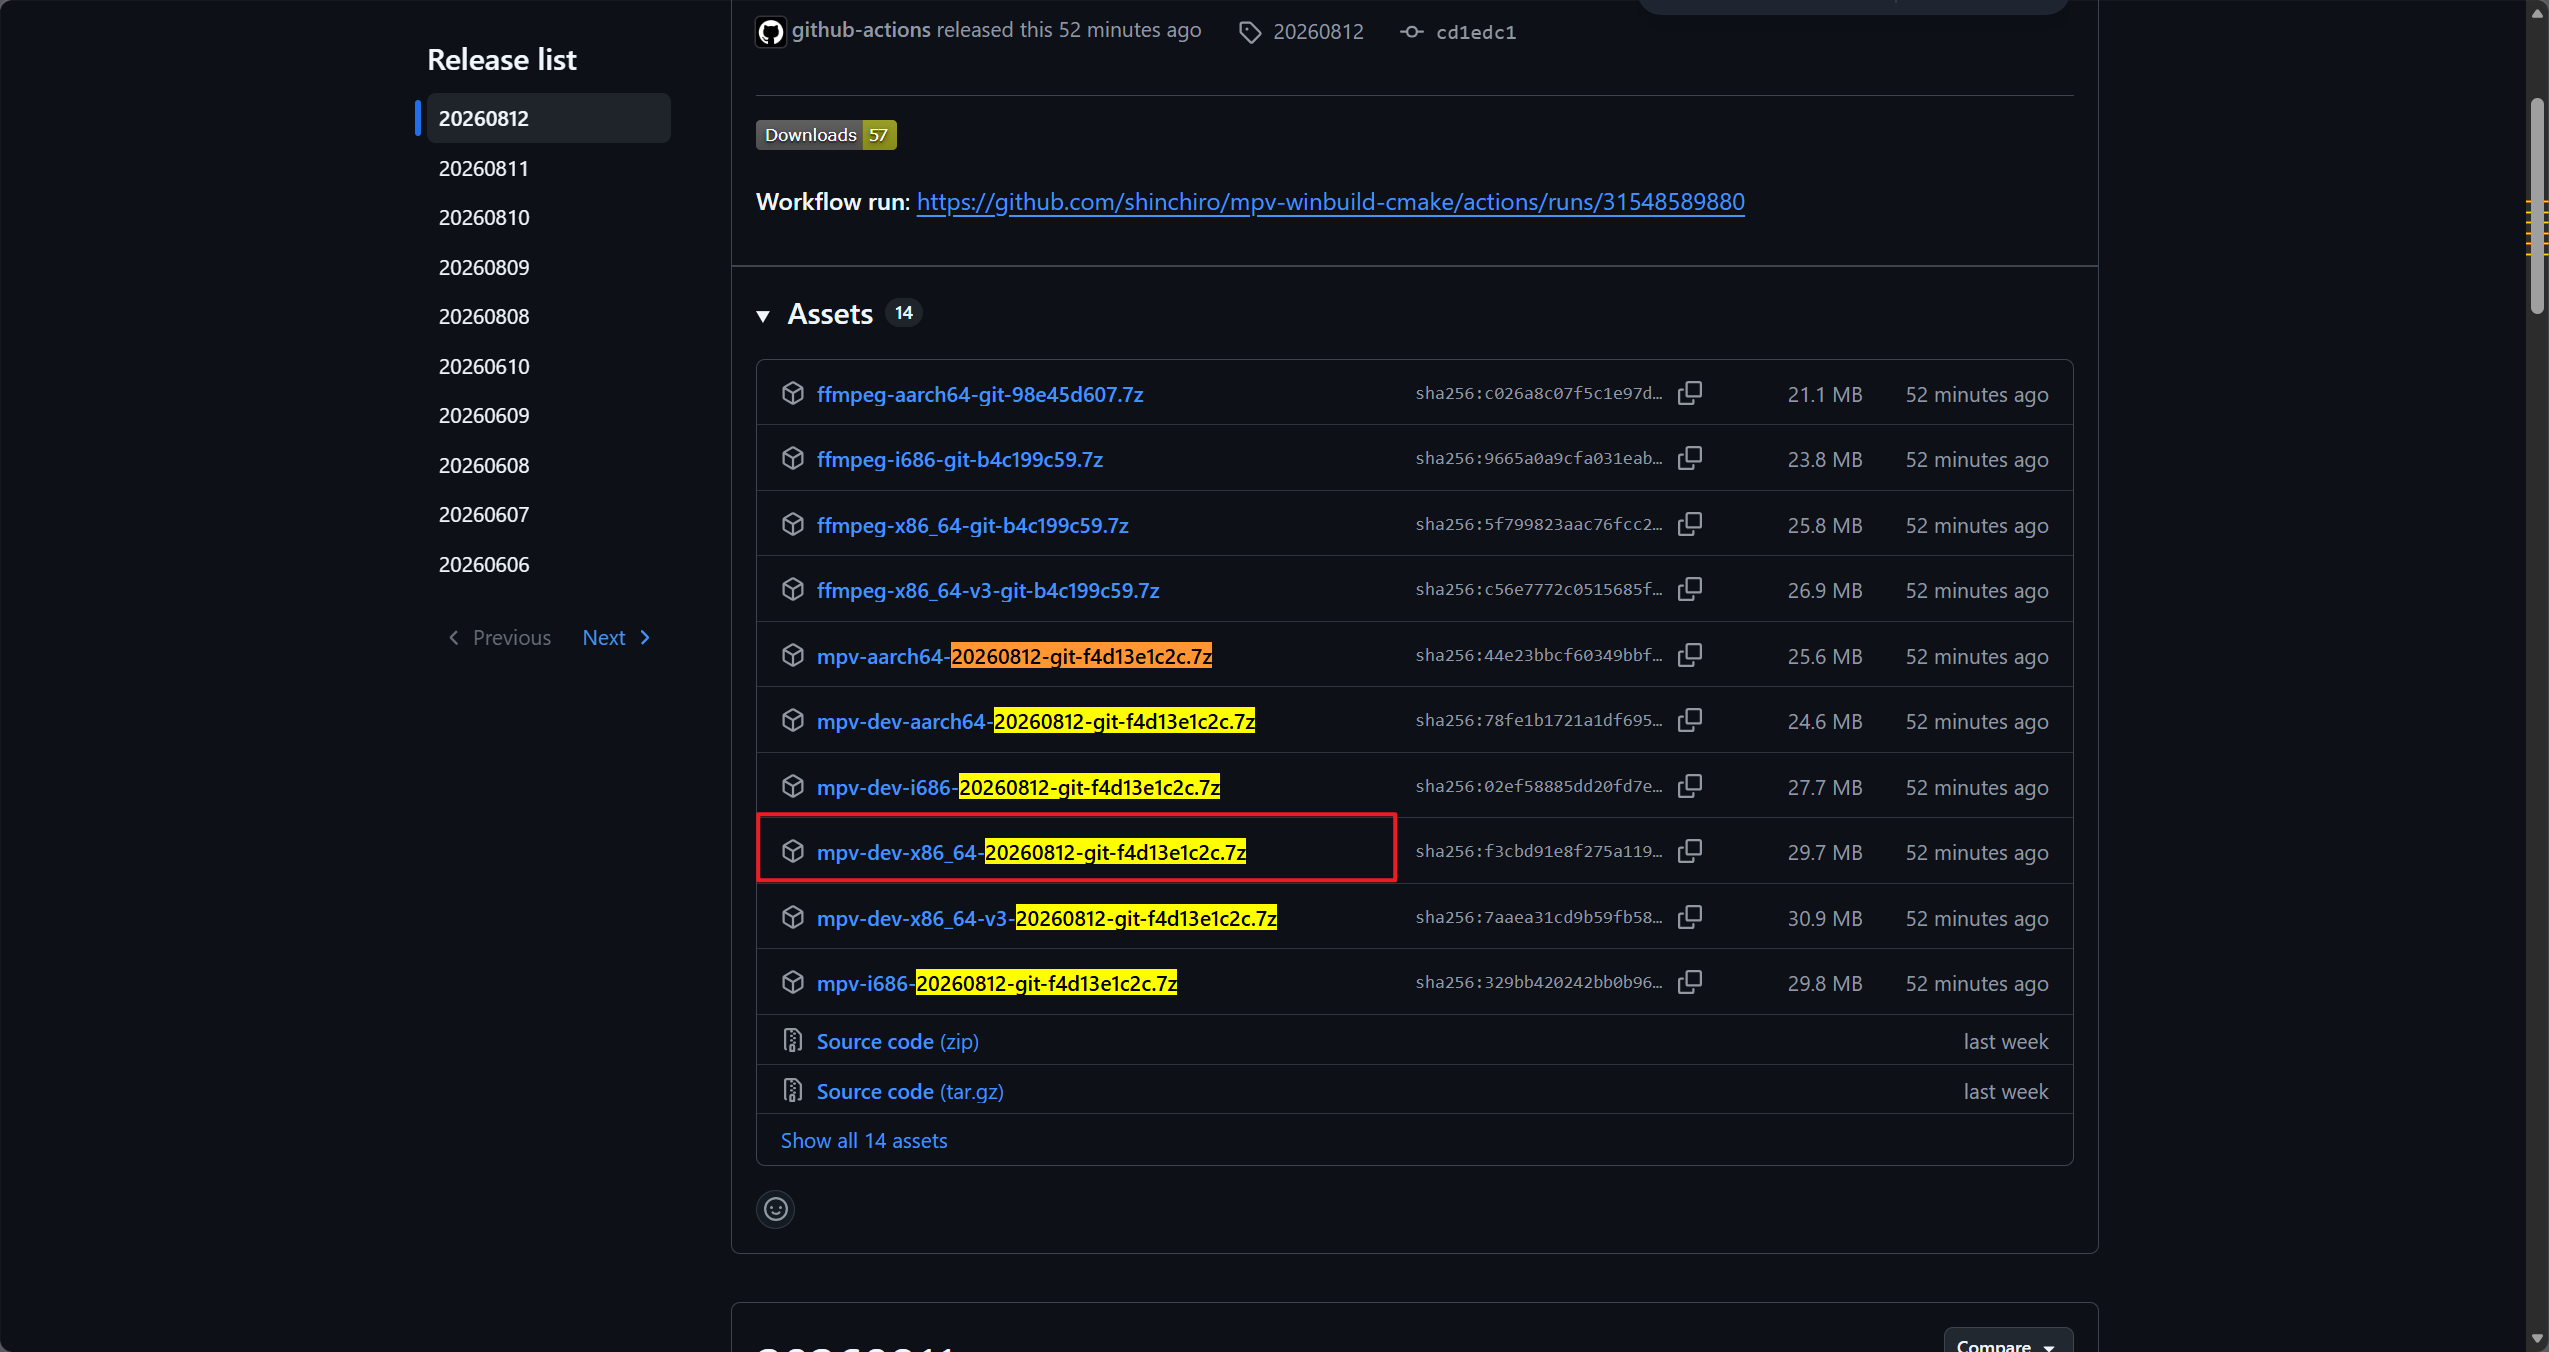The width and height of the screenshot is (2549, 1352).
Task: Download ffmpeg-x86_64-v3-git-b4c199c59.7z
Action: coord(988,591)
